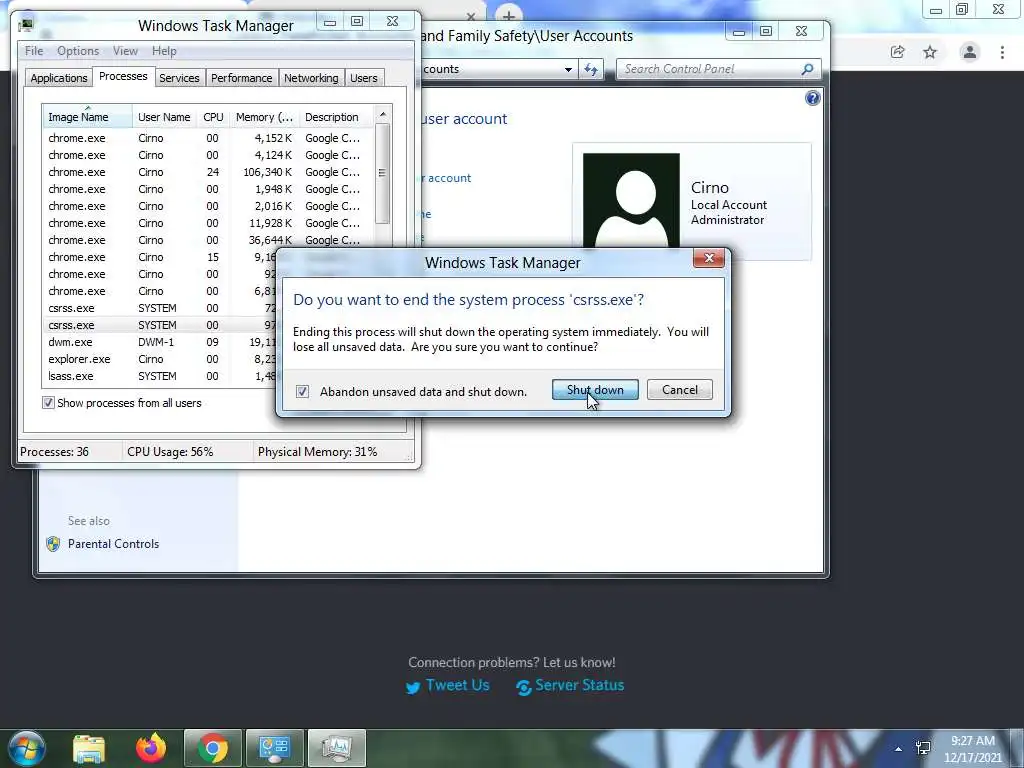The image size is (1024, 768).
Task: Open a new Chrome tab with plus button
Action: [509, 14]
